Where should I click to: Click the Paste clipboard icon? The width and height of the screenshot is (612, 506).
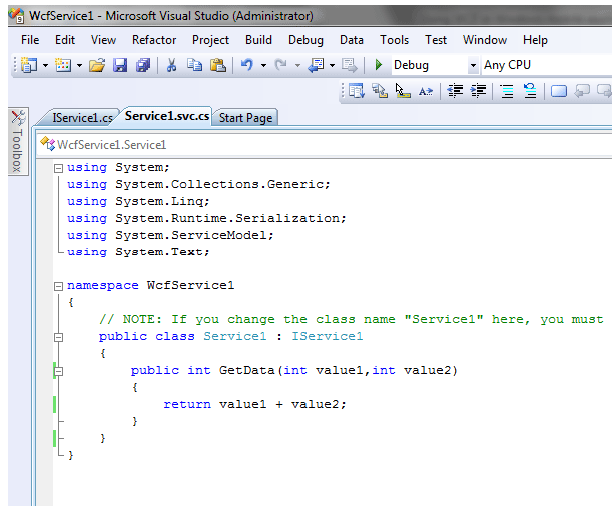217,65
